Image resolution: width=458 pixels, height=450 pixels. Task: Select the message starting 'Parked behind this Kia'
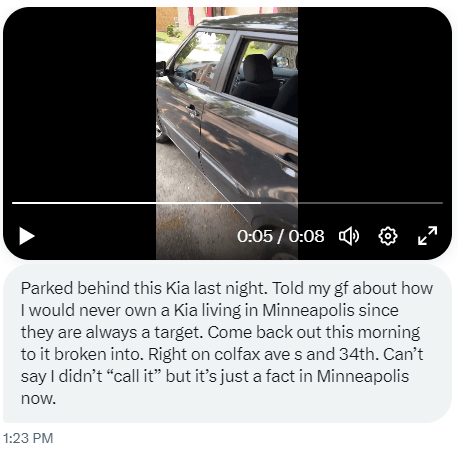coord(227,343)
